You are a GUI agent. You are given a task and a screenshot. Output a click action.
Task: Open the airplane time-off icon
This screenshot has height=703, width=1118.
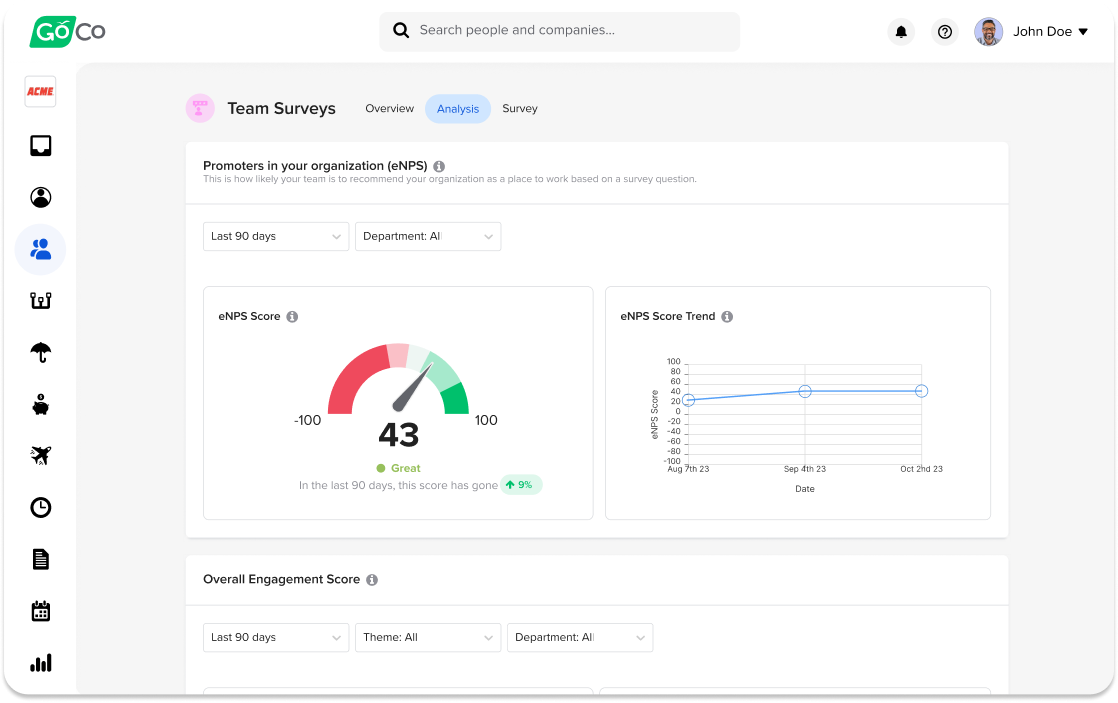tap(41, 456)
